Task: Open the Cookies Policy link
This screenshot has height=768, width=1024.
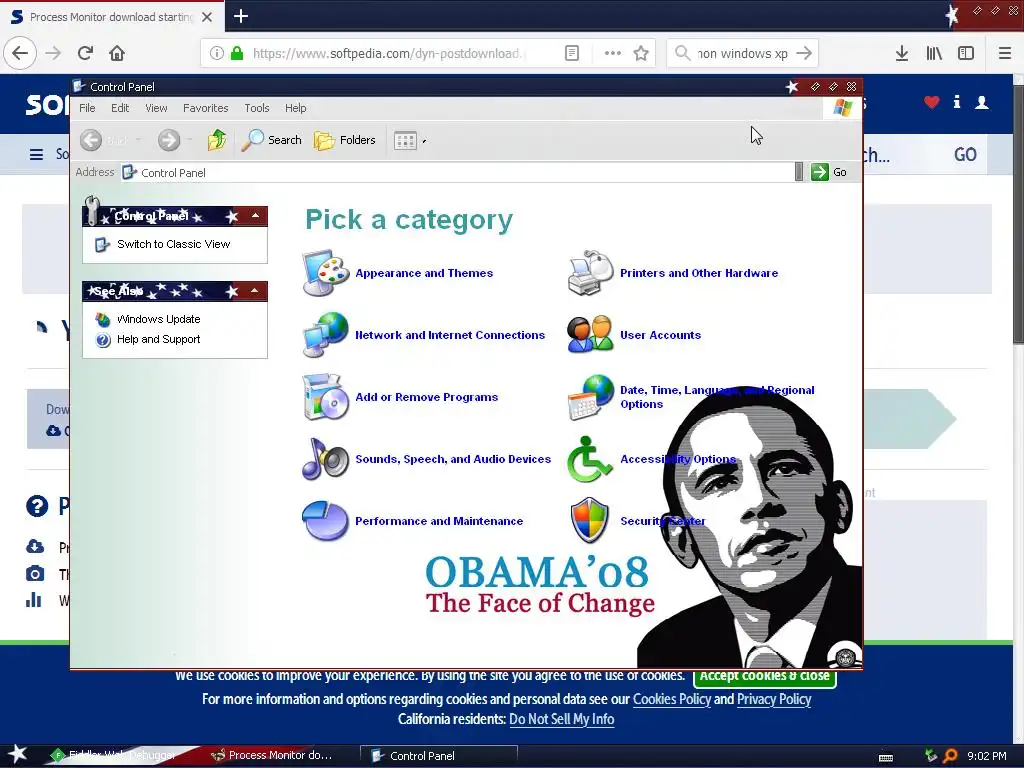Action: point(671,699)
